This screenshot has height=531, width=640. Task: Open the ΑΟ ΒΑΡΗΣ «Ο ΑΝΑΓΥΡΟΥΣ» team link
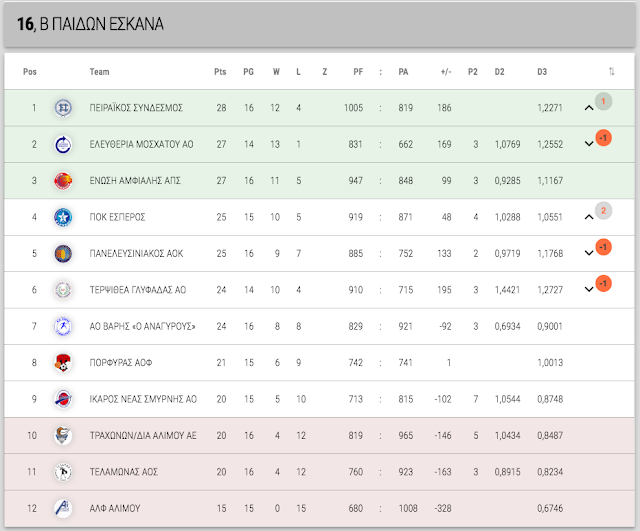pyautogui.click(x=142, y=327)
